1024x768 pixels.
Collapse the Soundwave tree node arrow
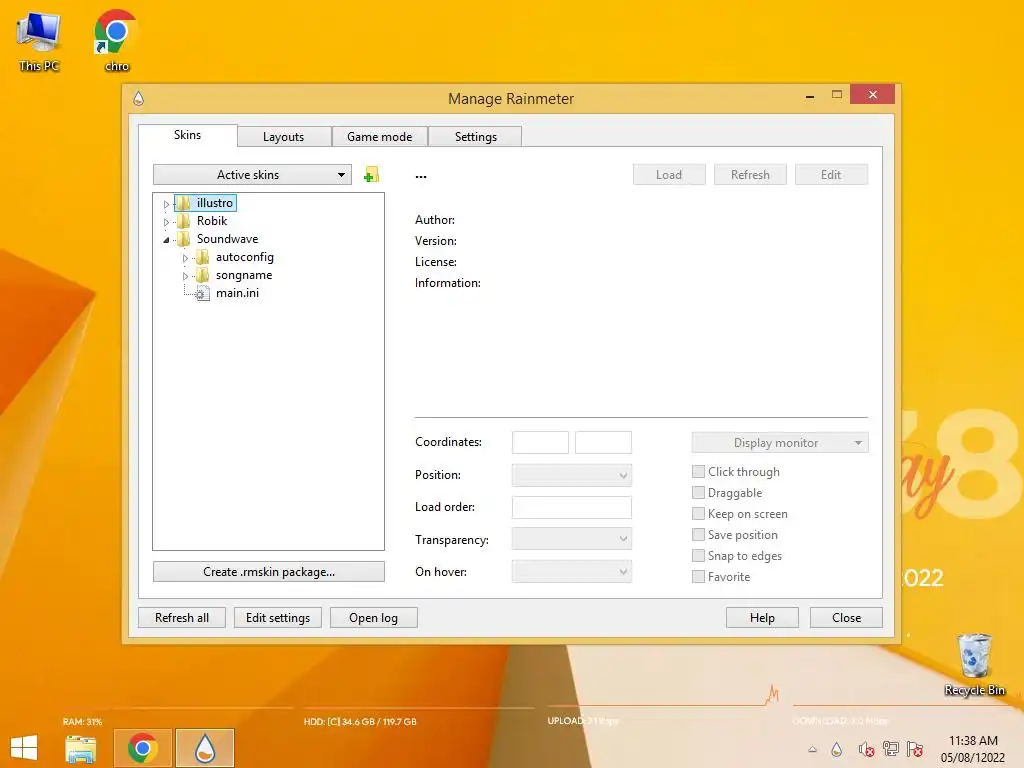[167, 240]
